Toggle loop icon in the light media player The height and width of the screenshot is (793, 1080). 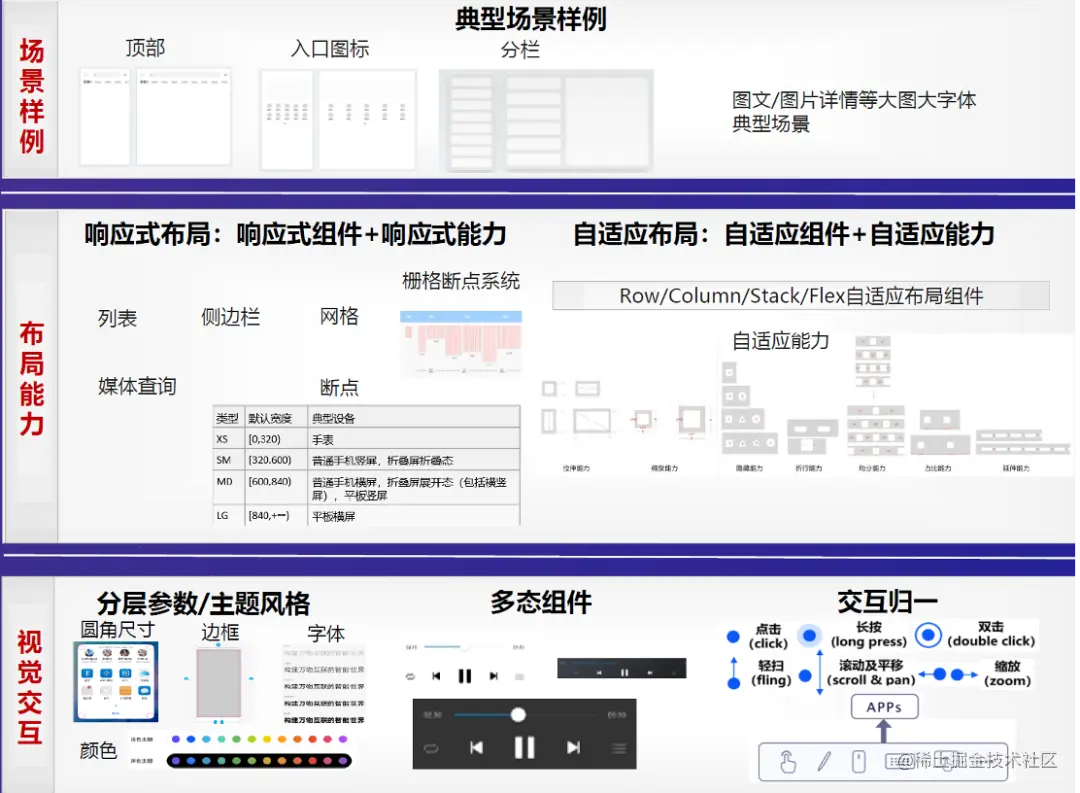coord(411,677)
